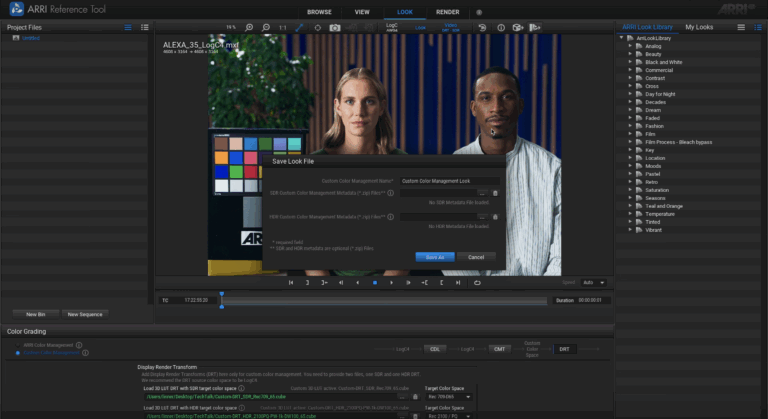
Task: Click the Custom Color Management Name field
Action: click(x=450, y=181)
